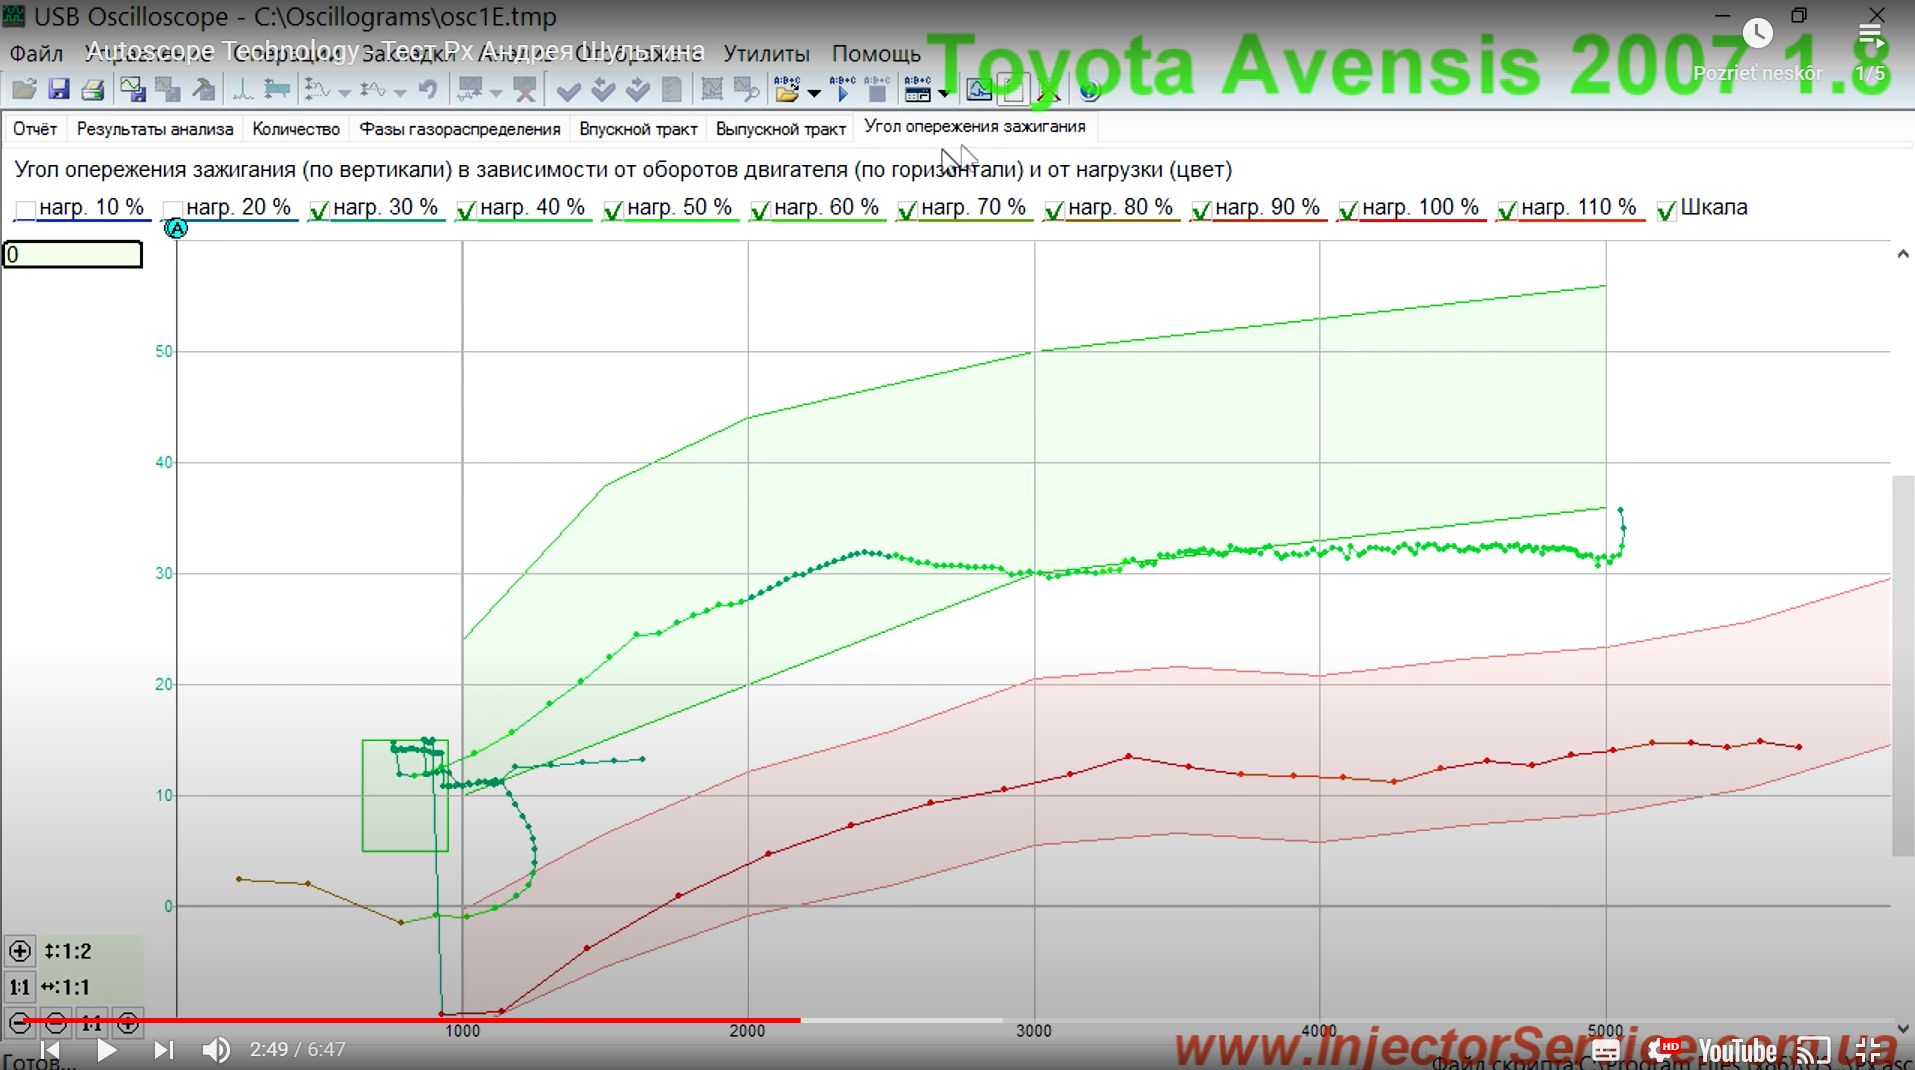This screenshot has width=1915, height=1070.
Task: Click the red X delete-waveform icon
Action: 525,90
